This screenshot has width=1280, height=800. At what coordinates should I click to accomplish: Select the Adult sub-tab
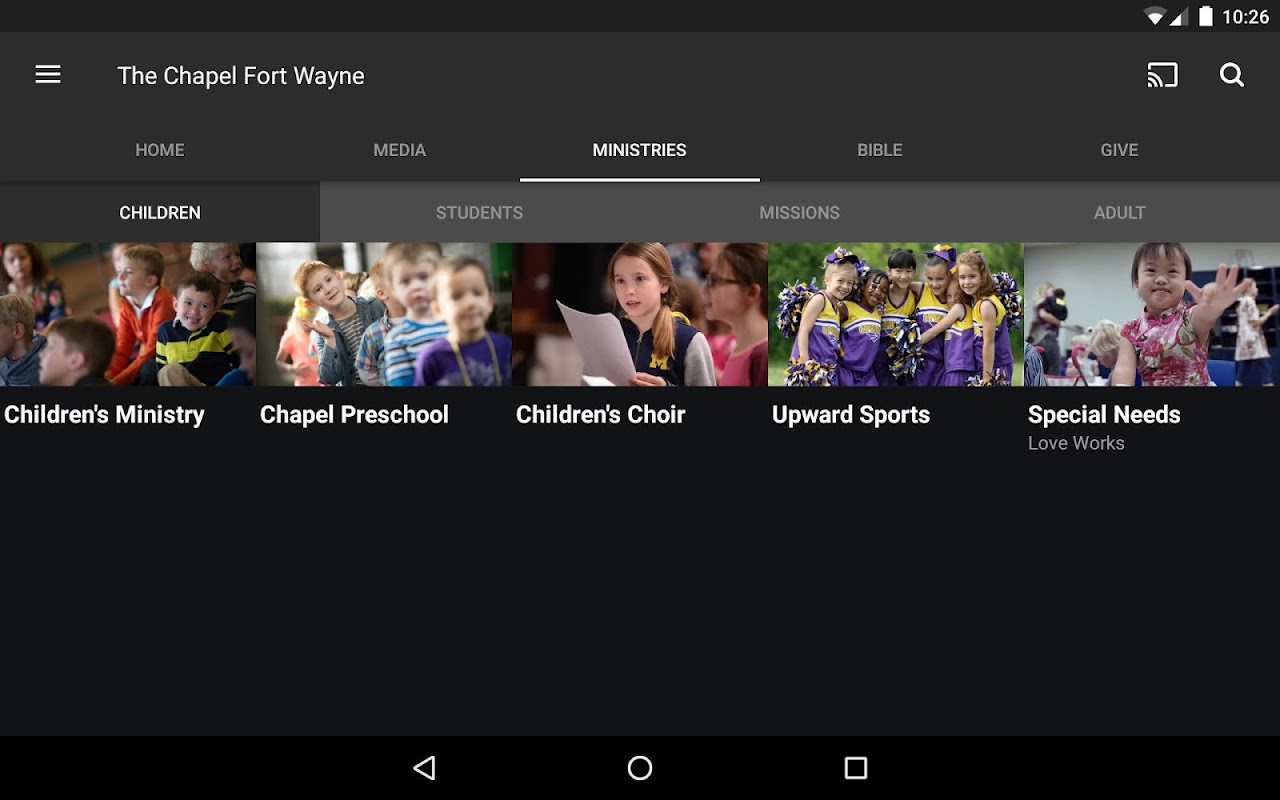point(1120,213)
